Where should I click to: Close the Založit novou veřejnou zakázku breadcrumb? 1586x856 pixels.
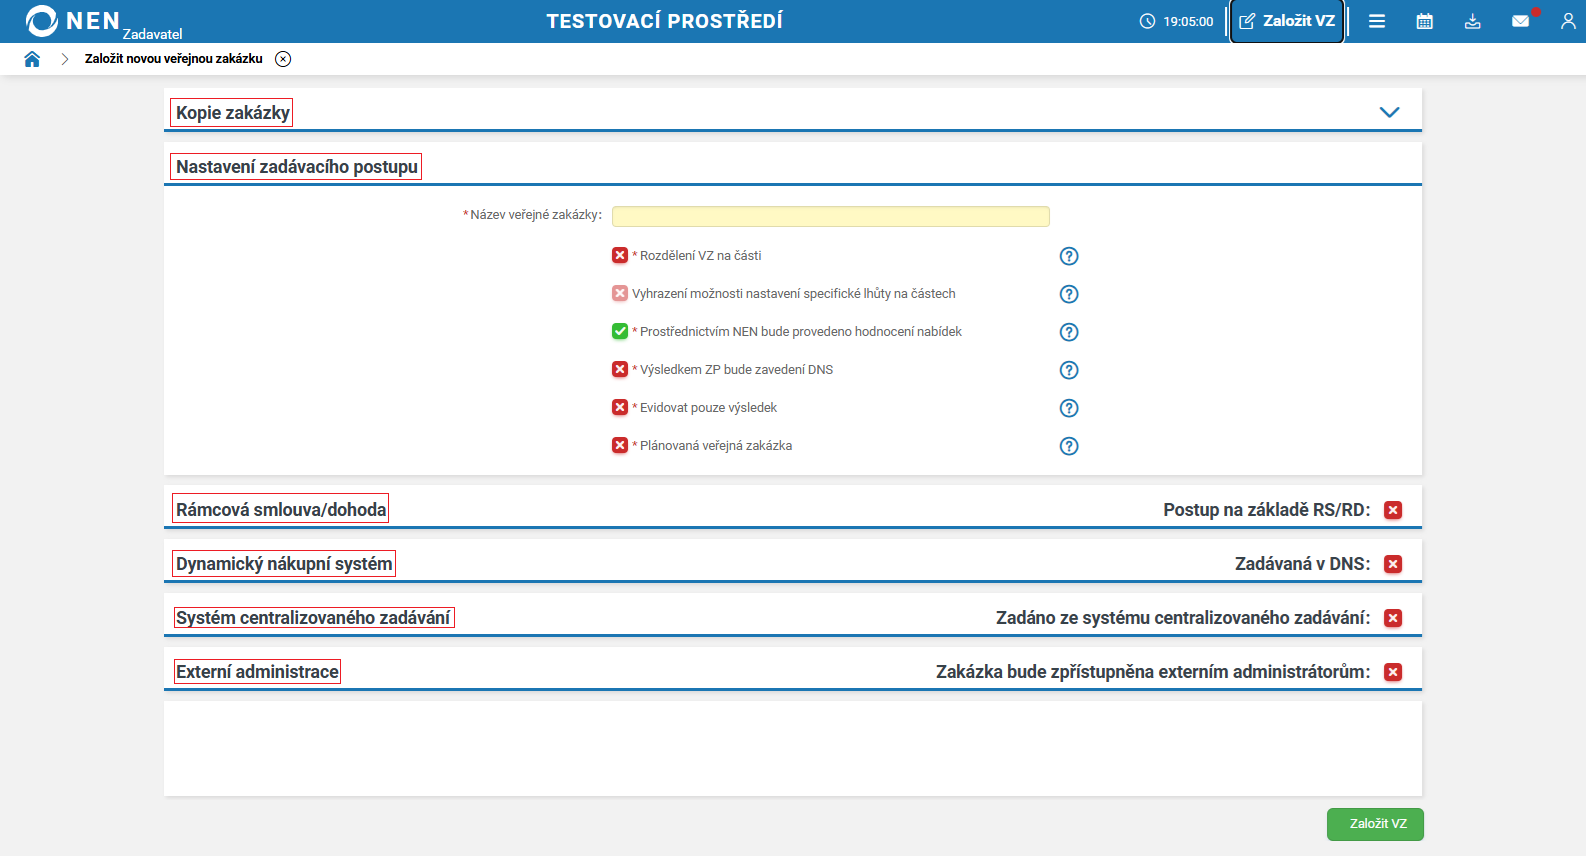tap(283, 59)
